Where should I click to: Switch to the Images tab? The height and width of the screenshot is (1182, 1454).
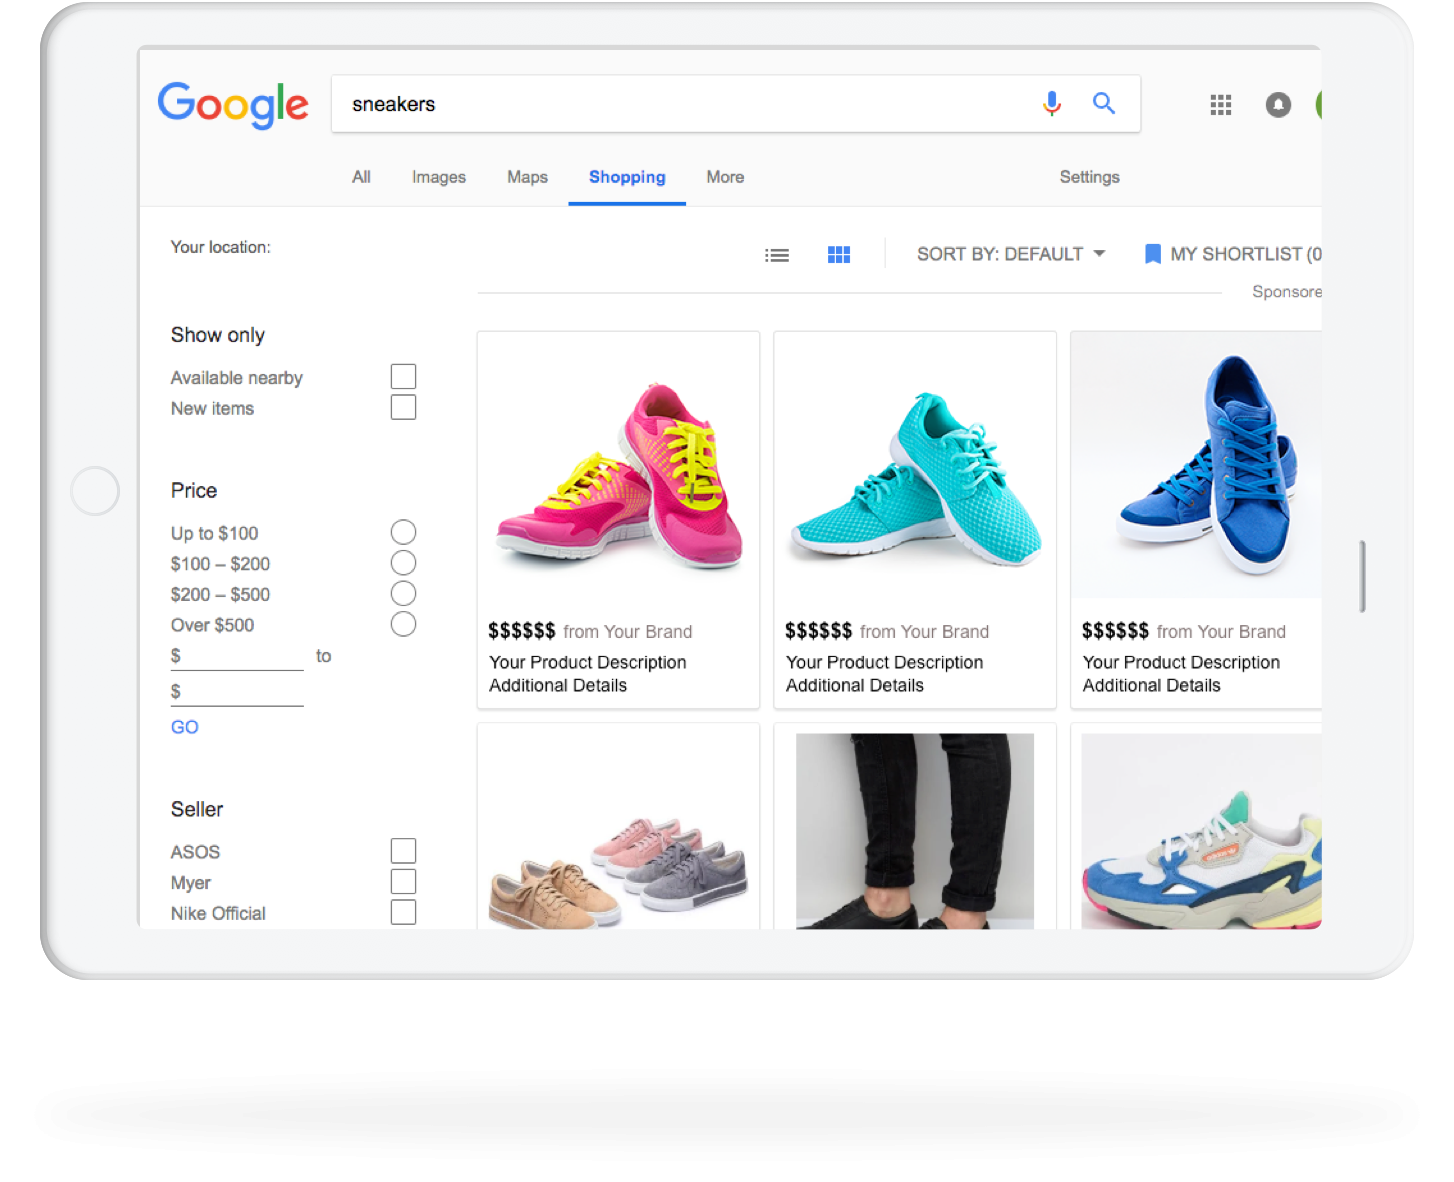(x=438, y=177)
